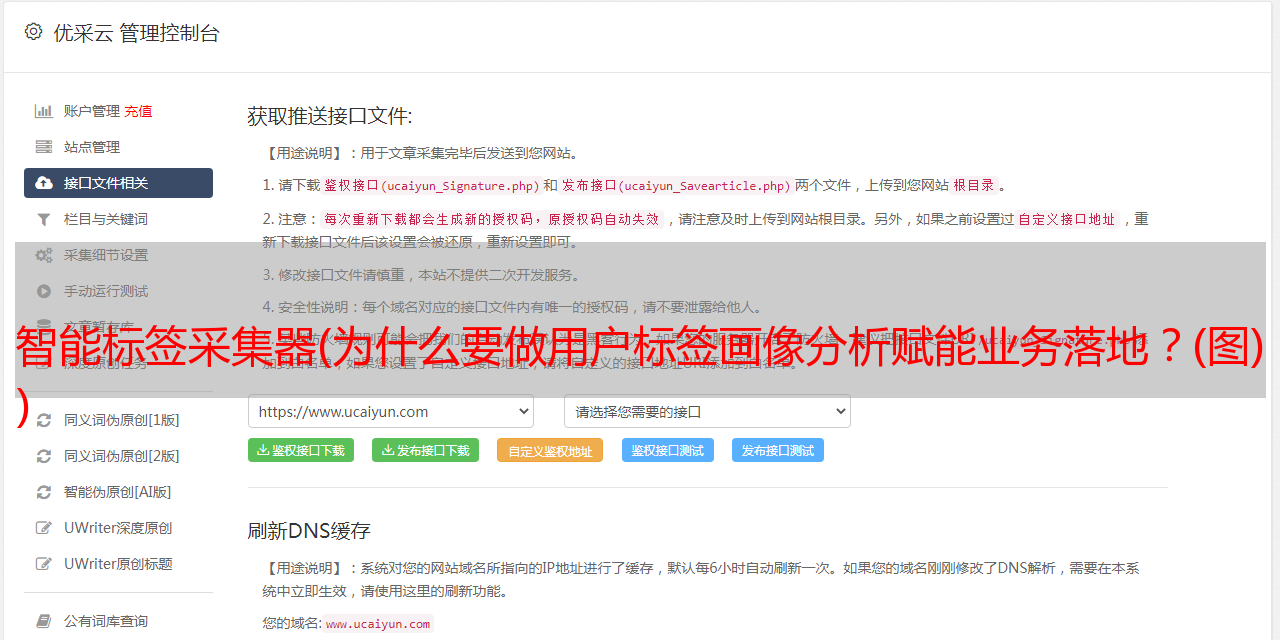The width and height of the screenshot is (1280, 640).
Task: Click 发布接口(ucaiyun_Savearticle.php) code text
Action: 676,185
